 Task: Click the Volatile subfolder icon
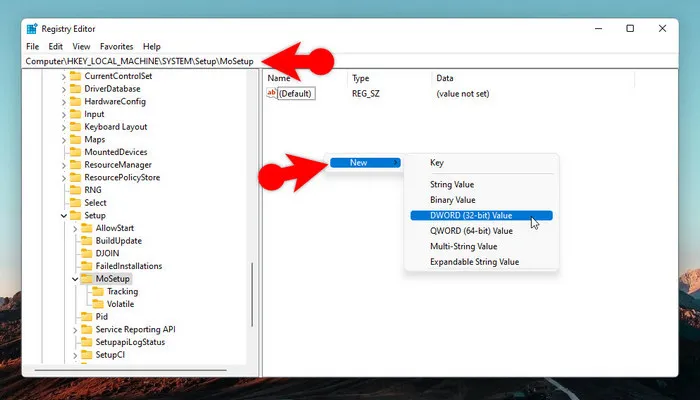pyautogui.click(x=98, y=304)
